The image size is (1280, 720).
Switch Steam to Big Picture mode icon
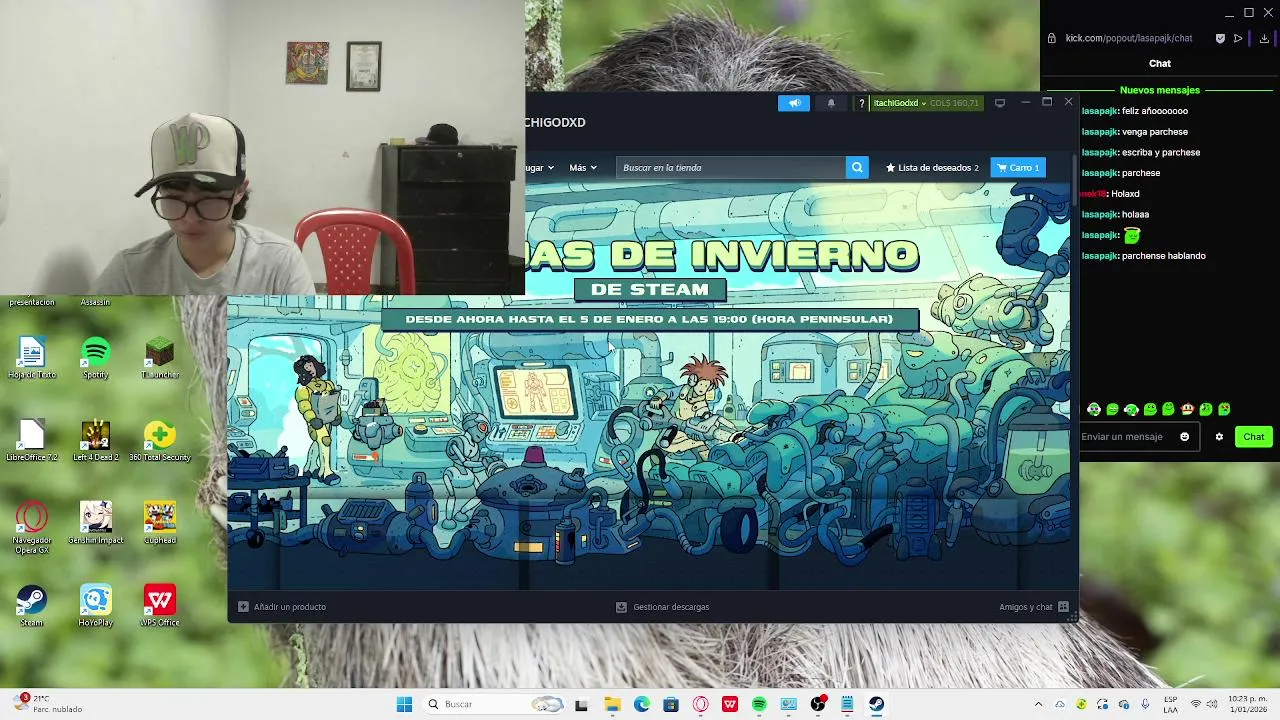coord(999,103)
